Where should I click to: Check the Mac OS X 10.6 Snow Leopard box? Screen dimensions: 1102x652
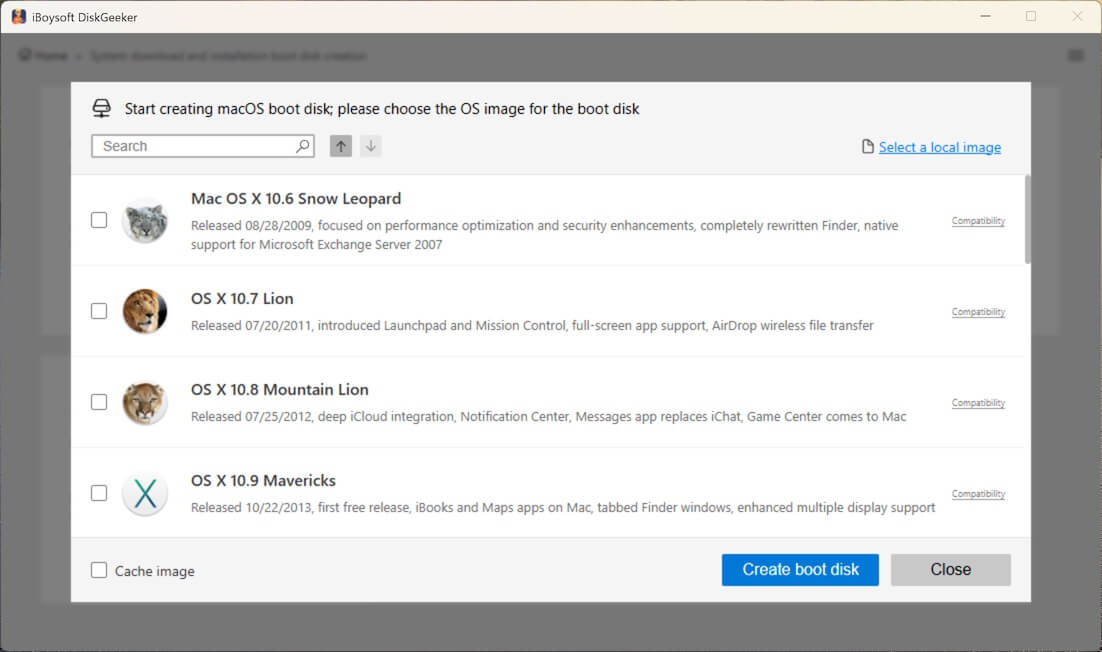(99, 220)
